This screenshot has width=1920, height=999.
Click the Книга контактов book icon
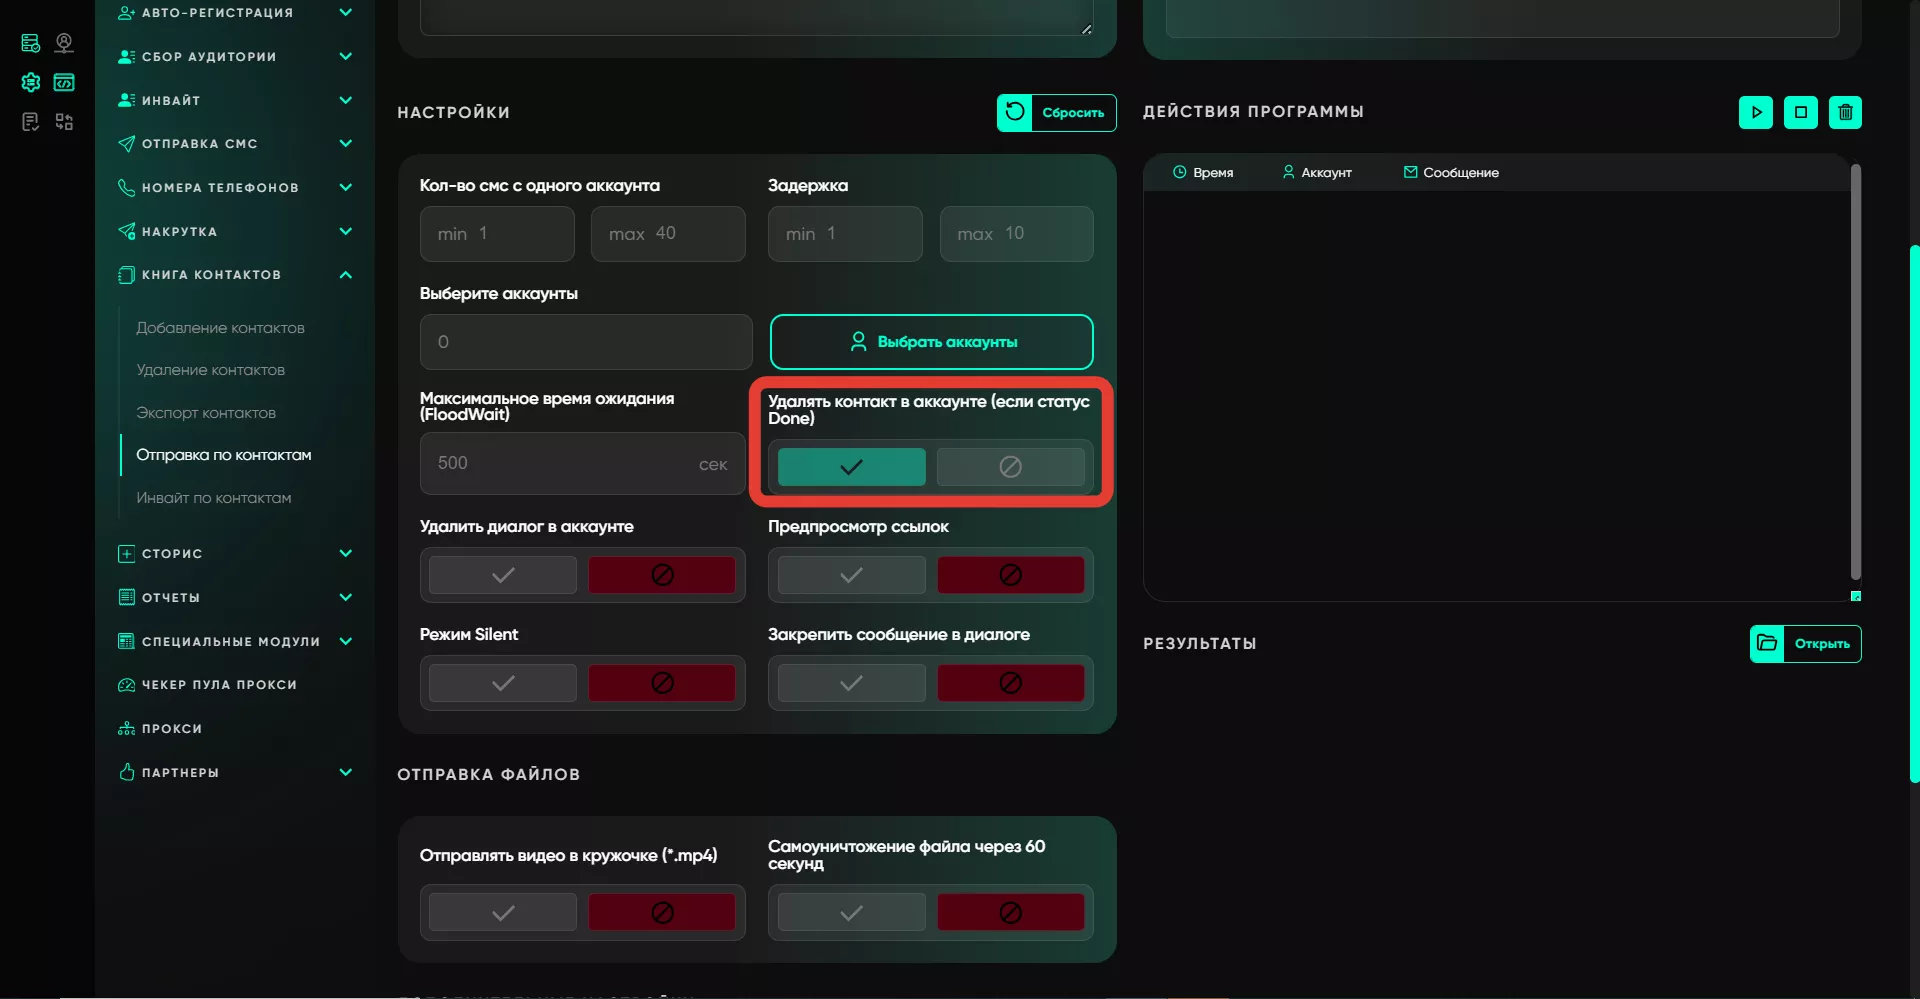coord(126,275)
